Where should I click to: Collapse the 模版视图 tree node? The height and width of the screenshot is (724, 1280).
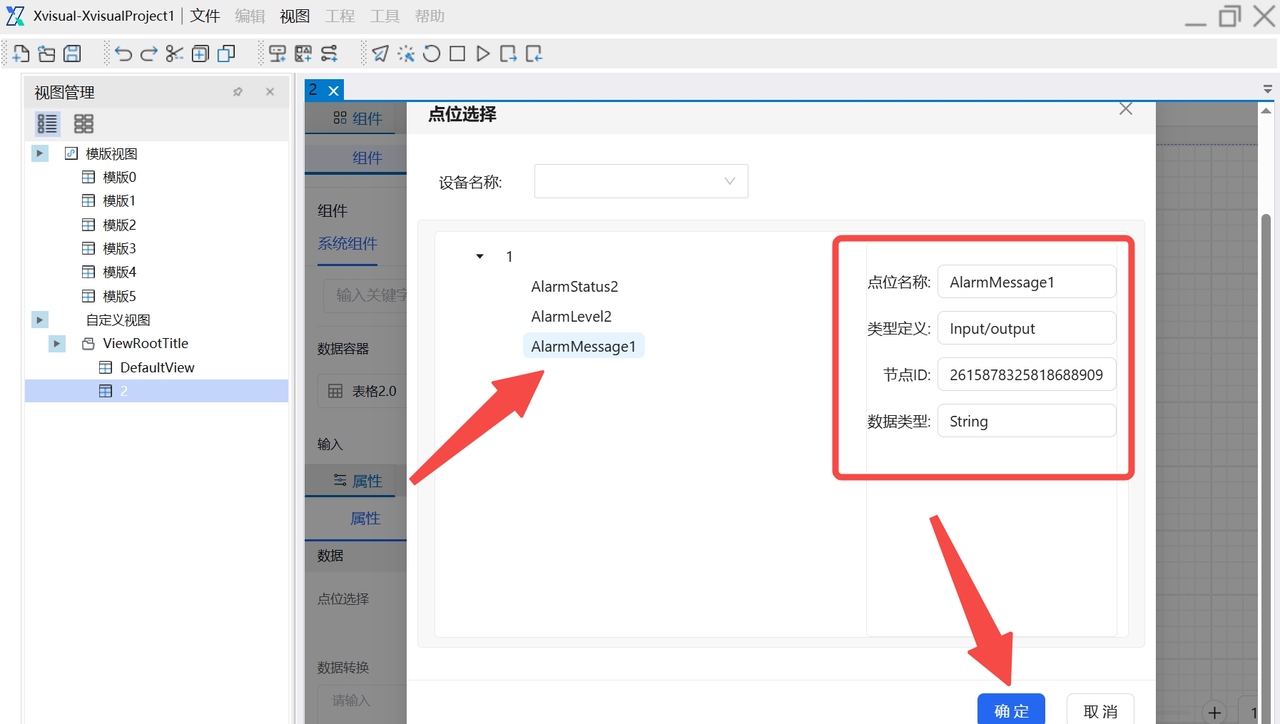(40, 154)
